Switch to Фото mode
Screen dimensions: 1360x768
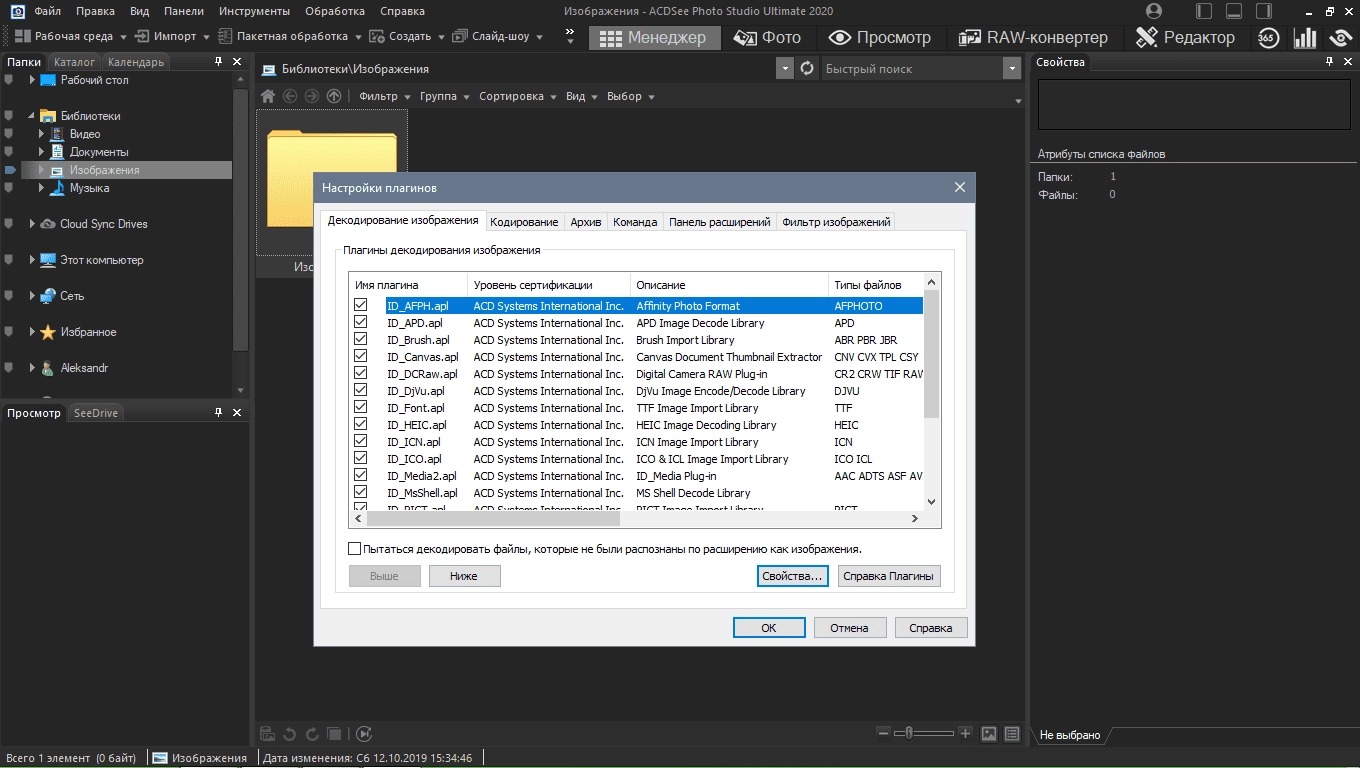tap(767, 38)
